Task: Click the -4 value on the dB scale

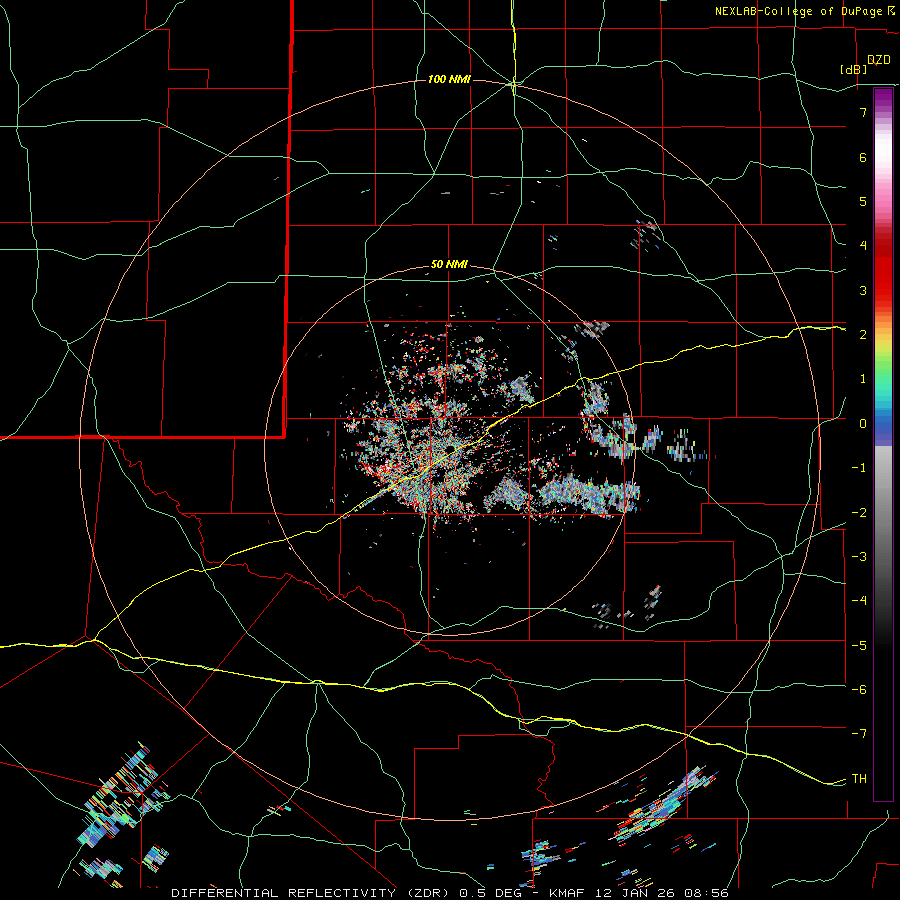Action: click(859, 601)
